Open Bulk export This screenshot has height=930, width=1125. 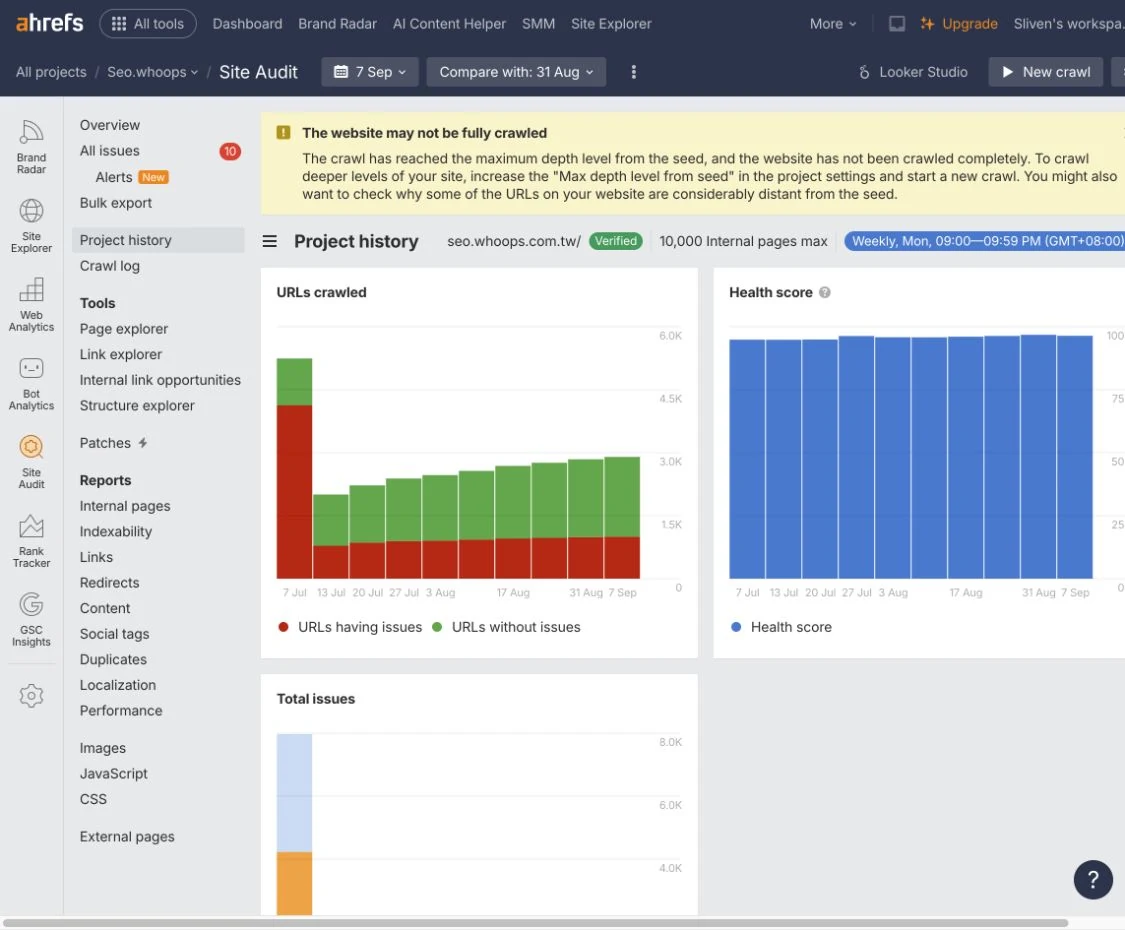point(116,202)
